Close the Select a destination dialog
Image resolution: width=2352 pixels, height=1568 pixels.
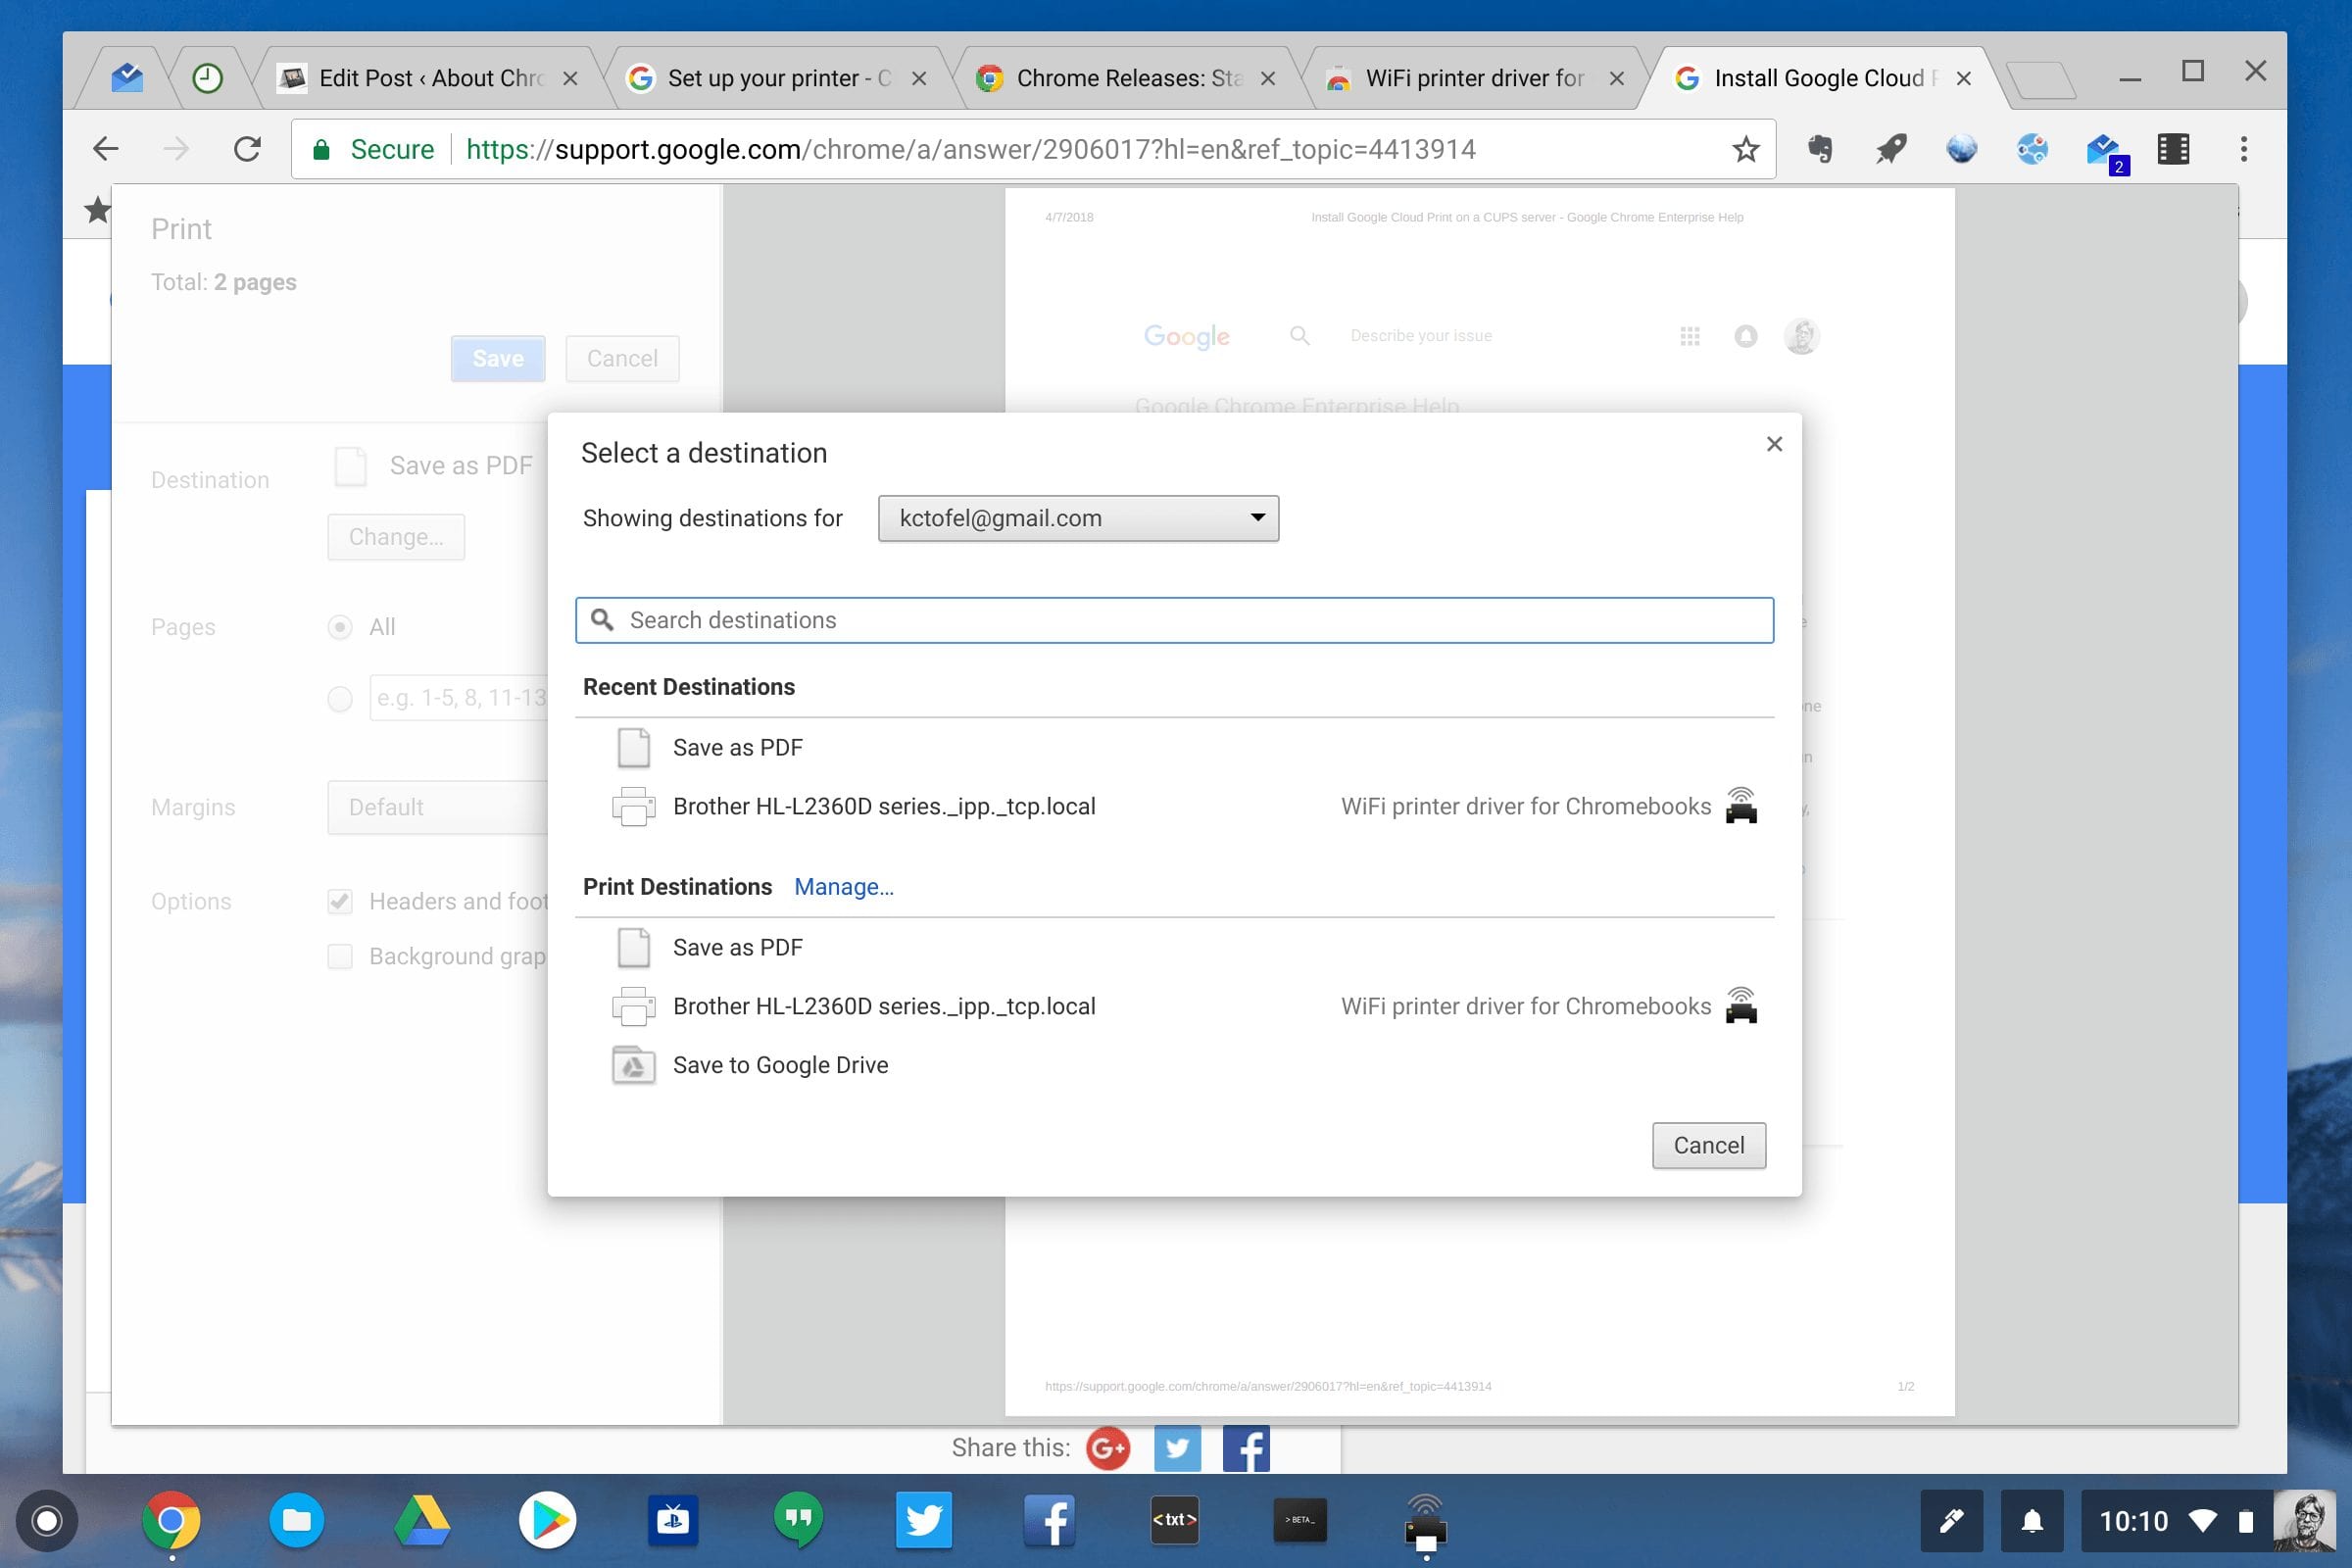[1774, 444]
